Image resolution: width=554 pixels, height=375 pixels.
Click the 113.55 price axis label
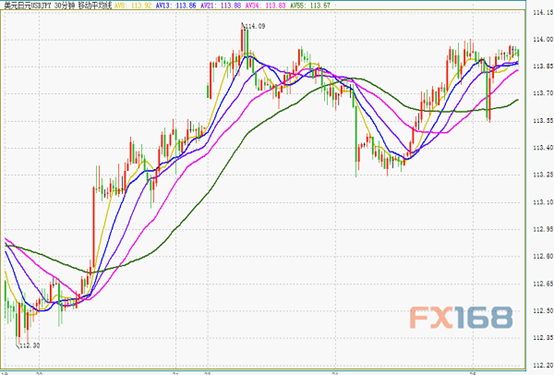click(x=543, y=121)
